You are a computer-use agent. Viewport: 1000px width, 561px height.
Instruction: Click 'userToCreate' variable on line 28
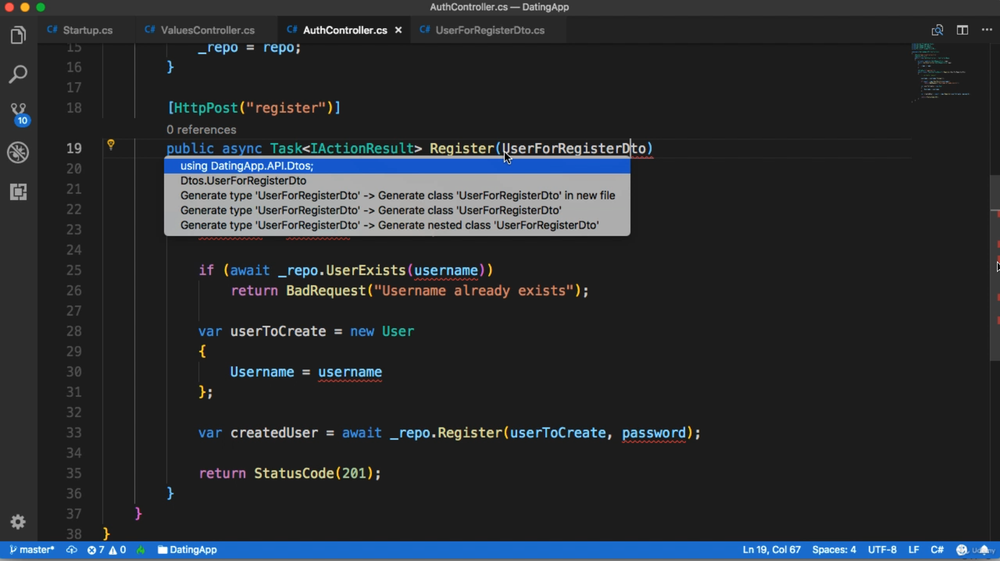pos(278,332)
